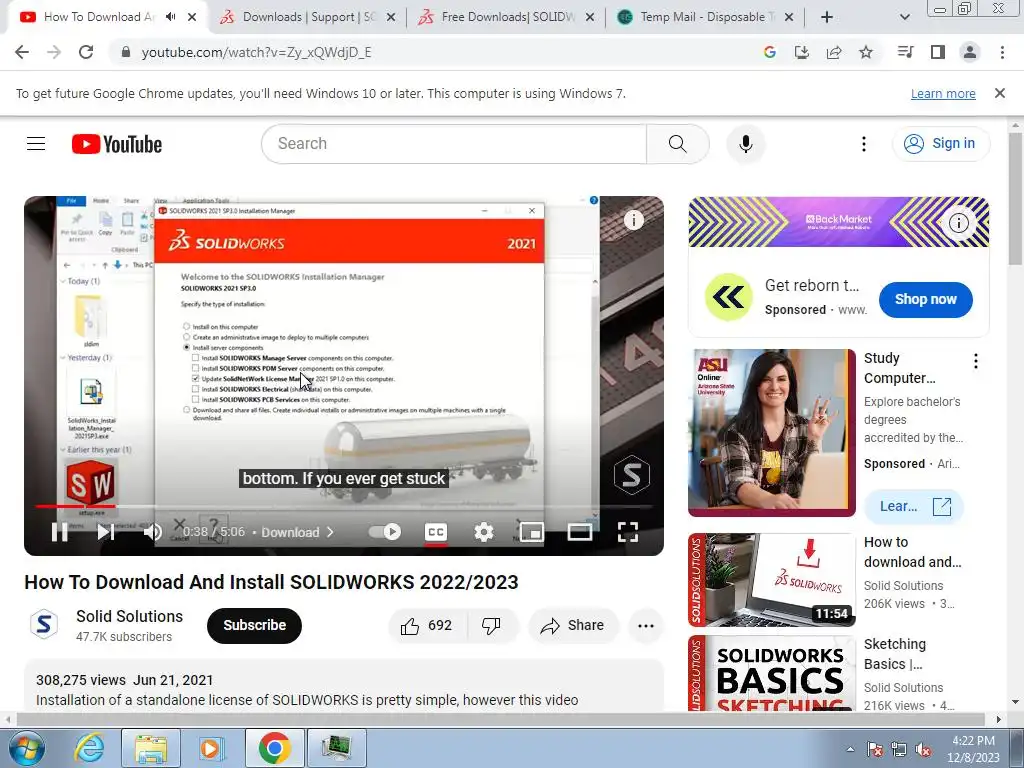Go back in browser history
Screen dimensions: 1024x768
click(x=22, y=52)
